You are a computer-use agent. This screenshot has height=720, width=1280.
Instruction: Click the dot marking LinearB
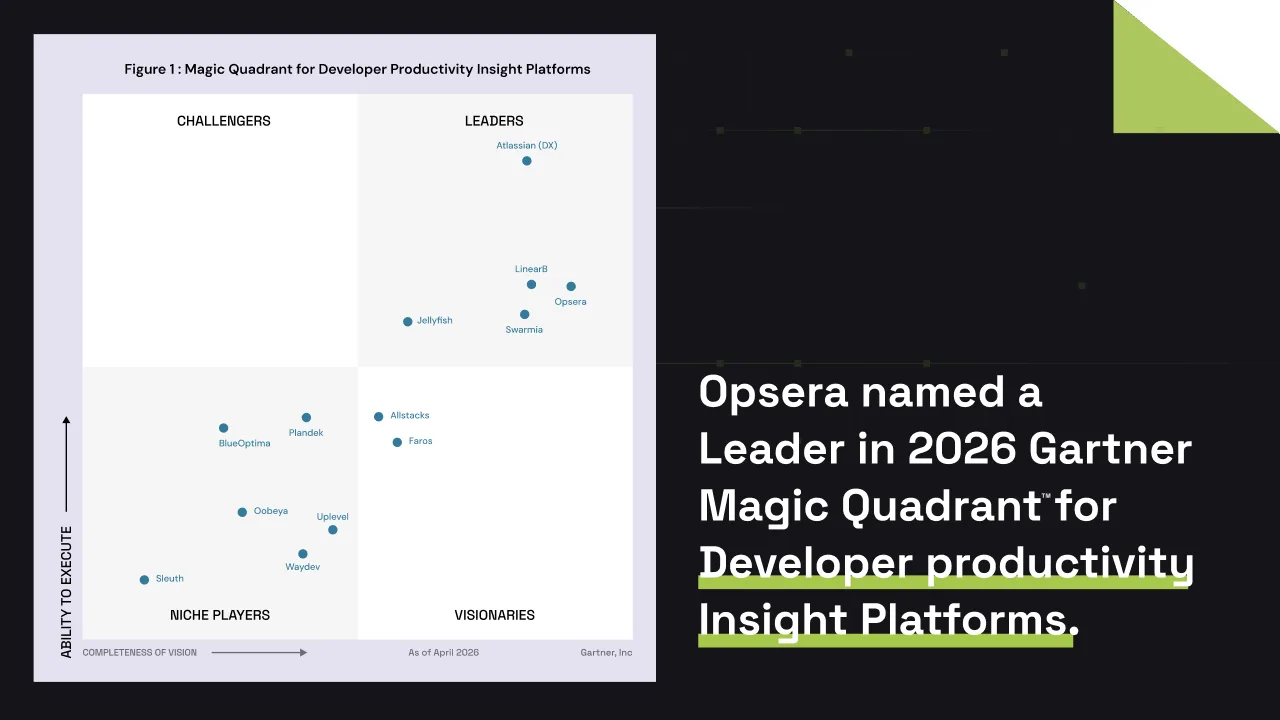[531, 285]
